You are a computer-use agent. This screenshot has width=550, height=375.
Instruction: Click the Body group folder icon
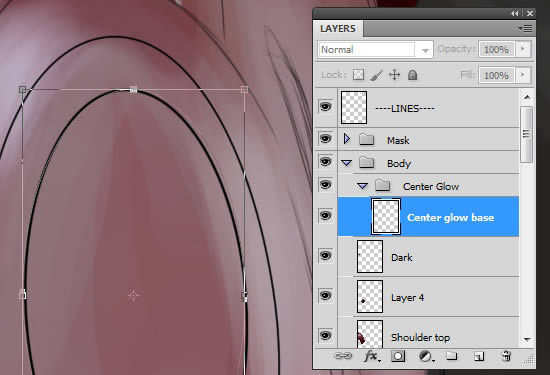coord(367,162)
